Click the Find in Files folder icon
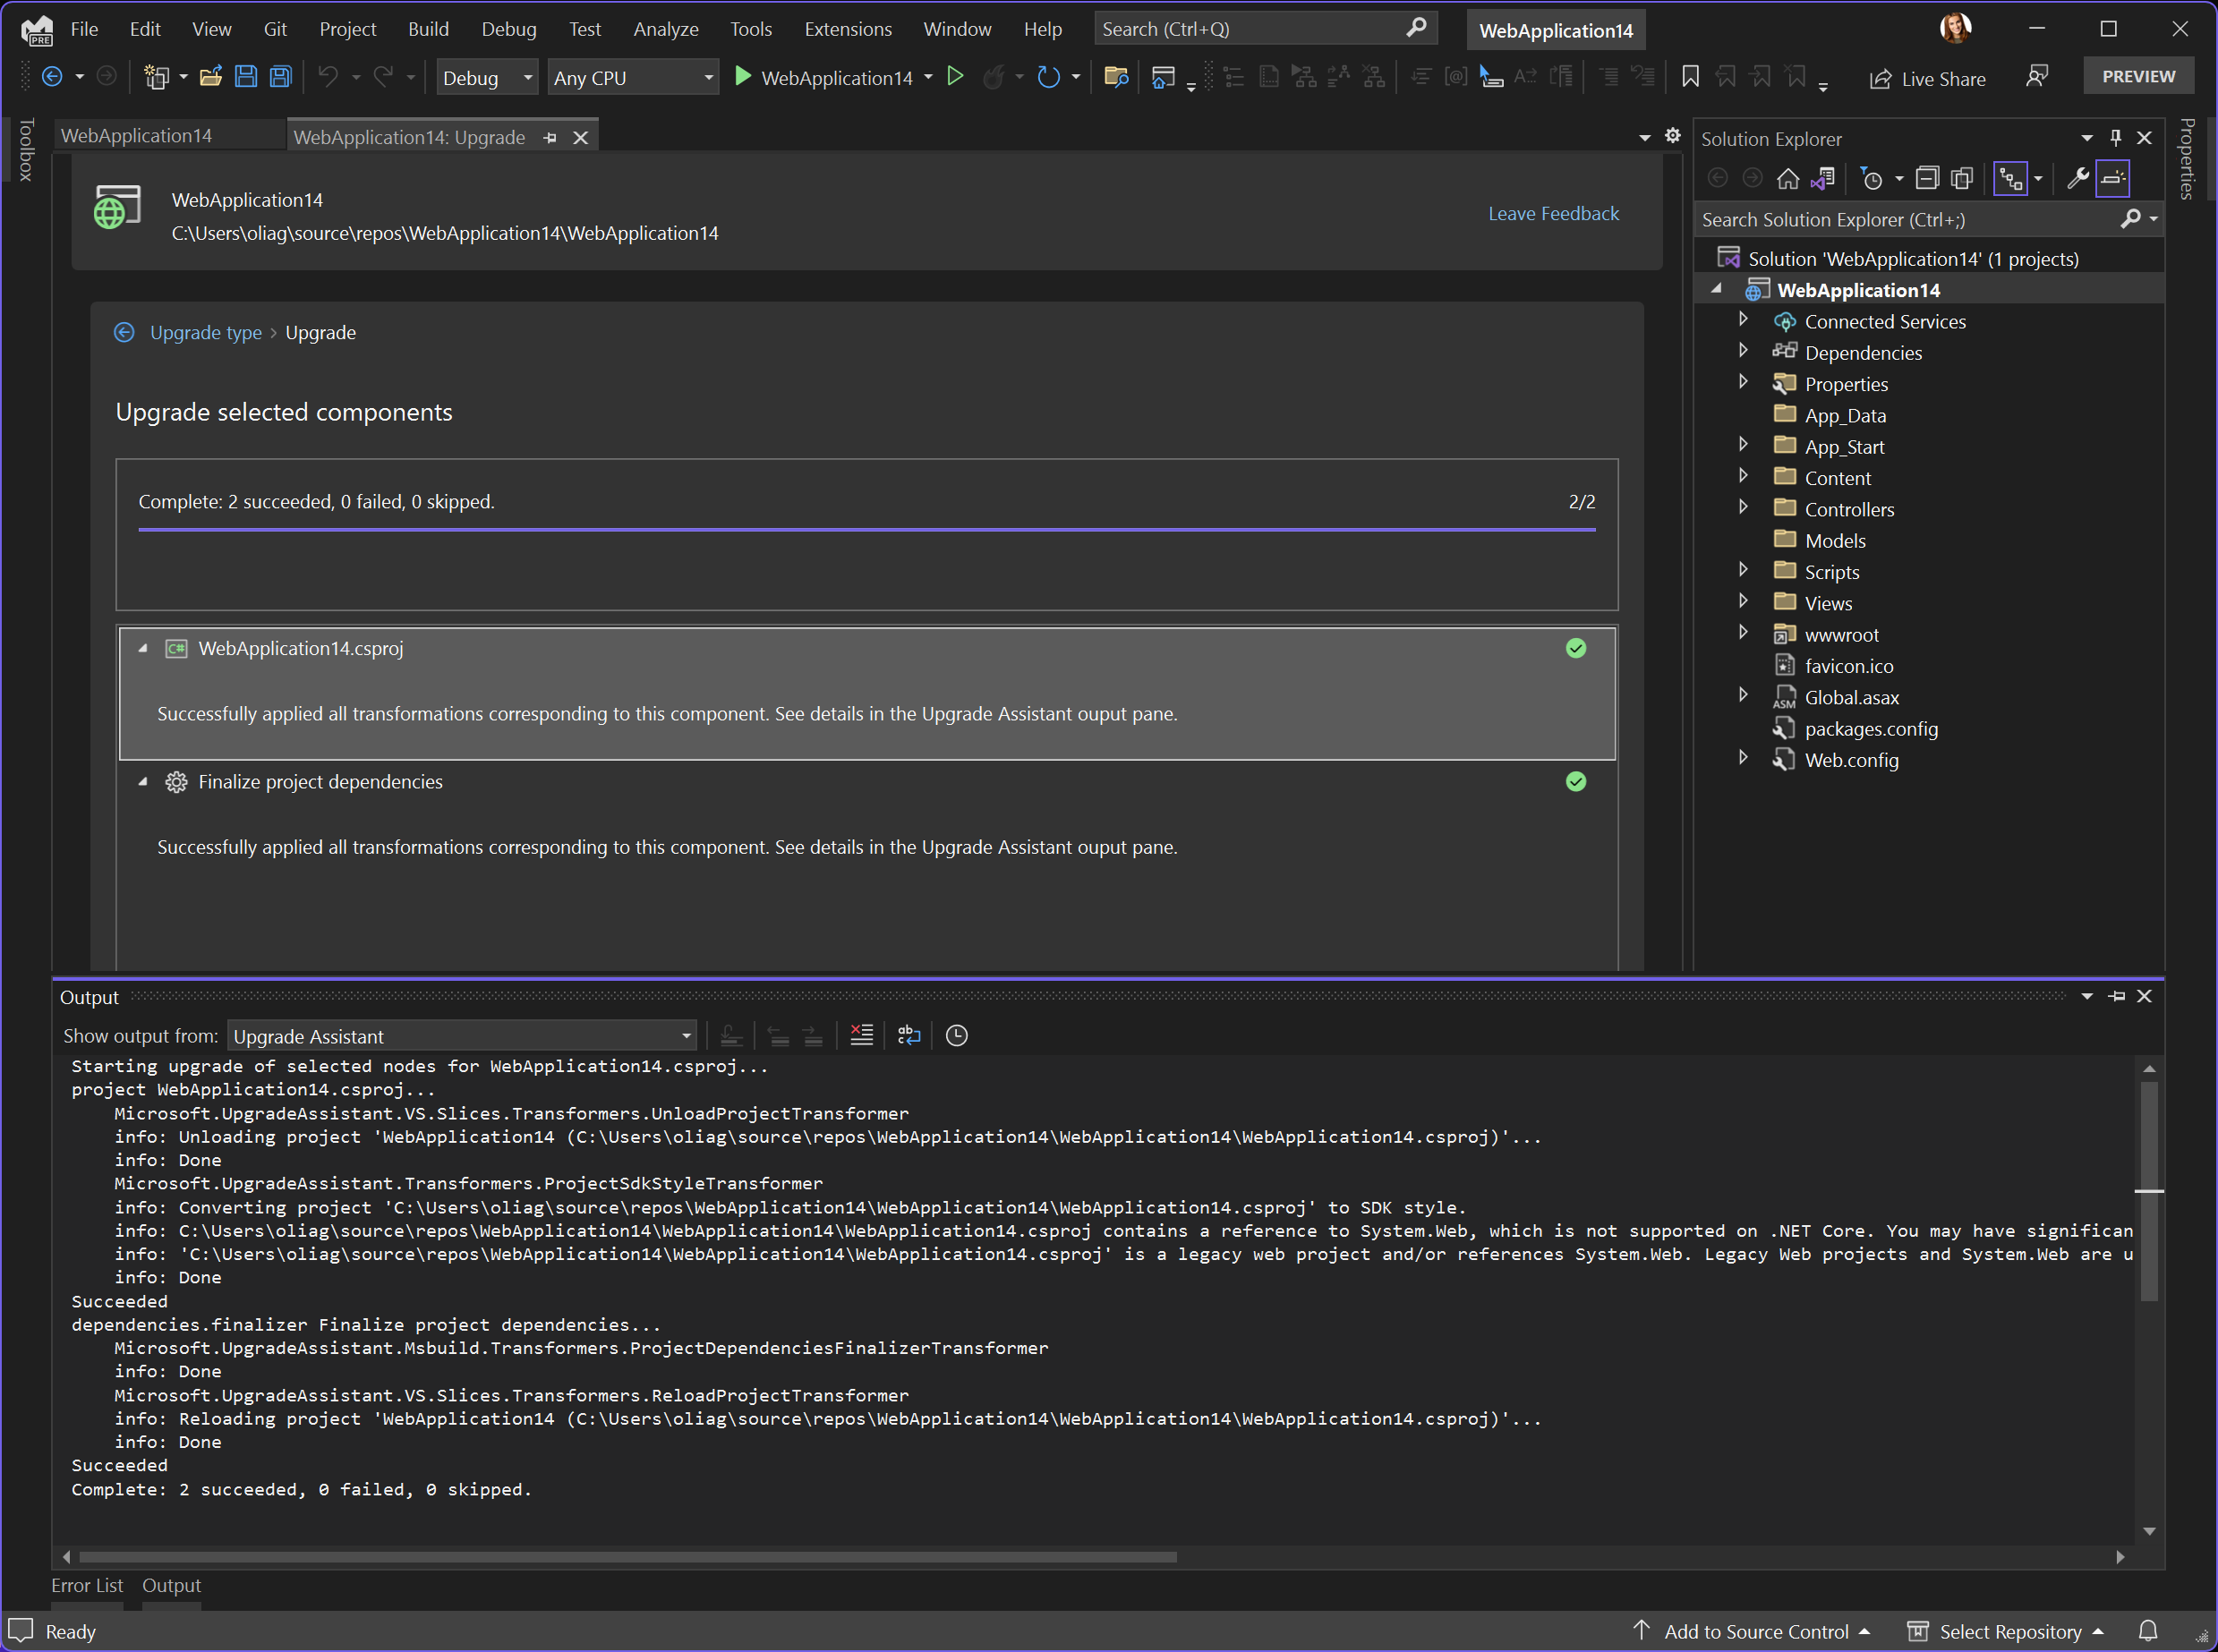This screenshot has width=2218, height=1652. tap(1116, 77)
